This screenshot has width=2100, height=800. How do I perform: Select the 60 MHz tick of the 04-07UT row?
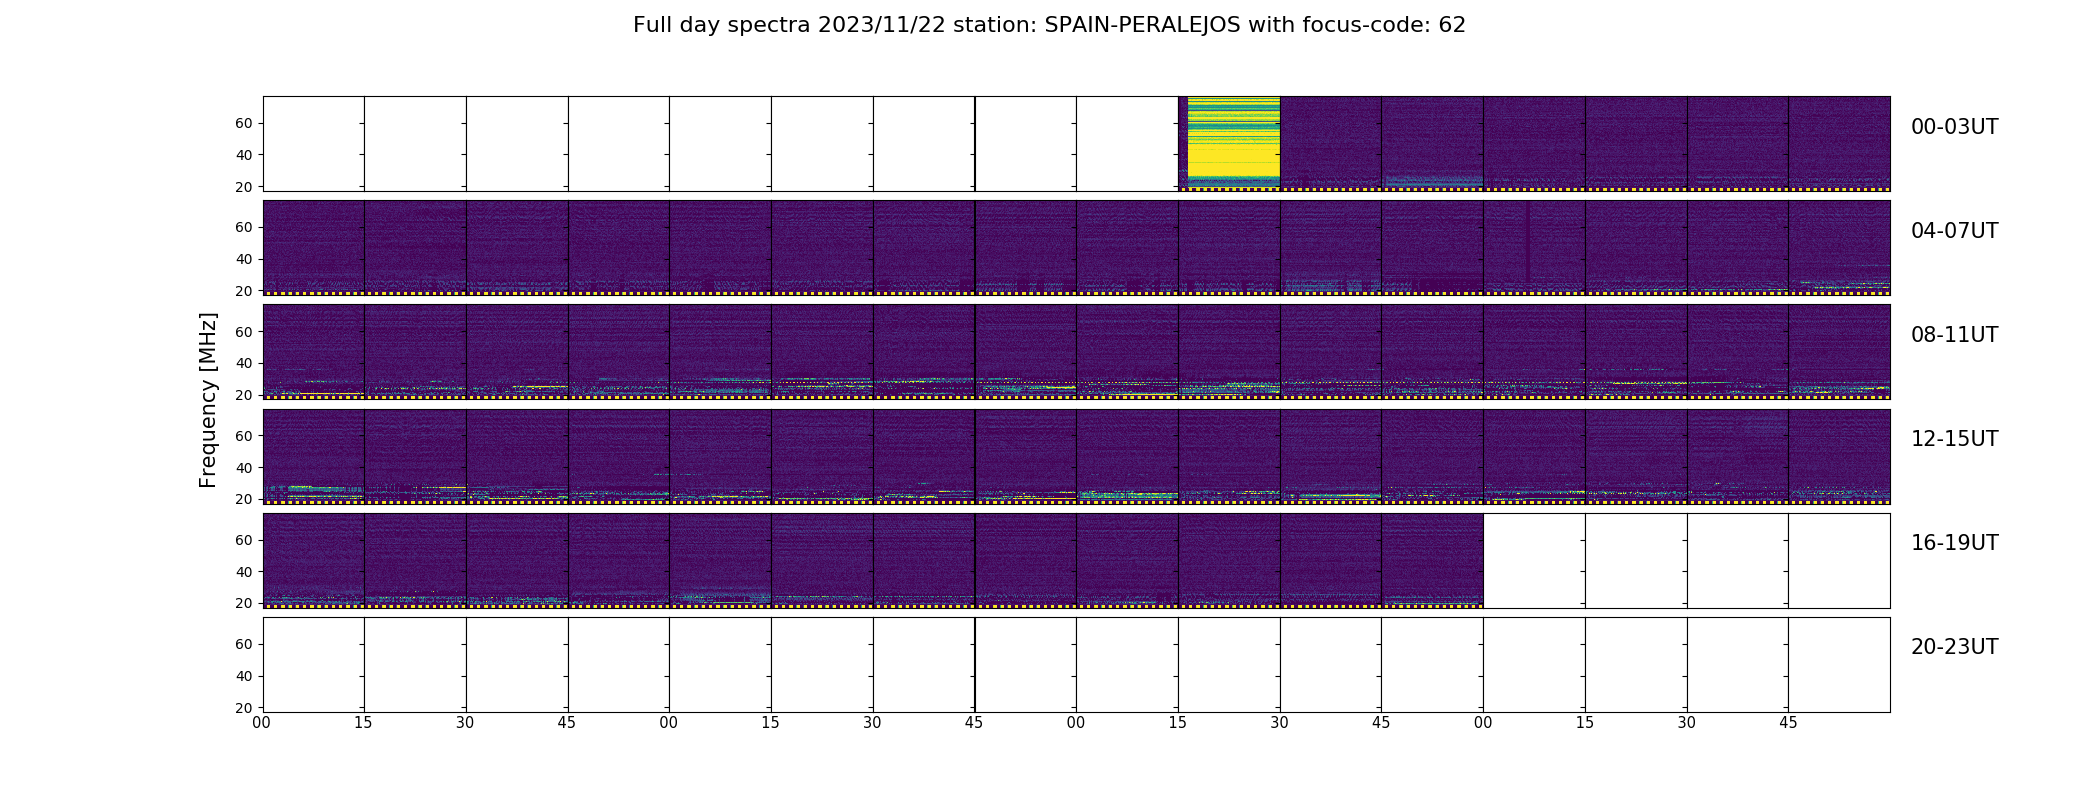(x=244, y=227)
